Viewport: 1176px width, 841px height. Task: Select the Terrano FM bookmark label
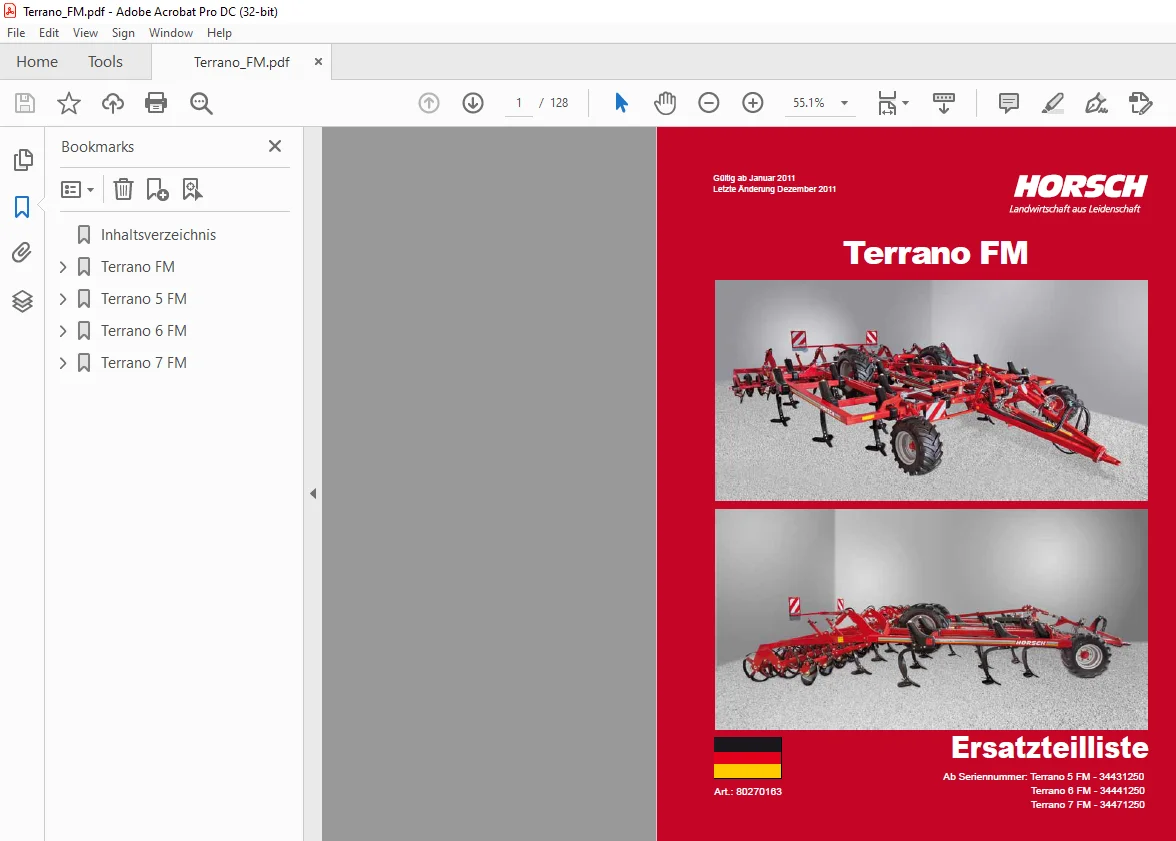[138, 267]
